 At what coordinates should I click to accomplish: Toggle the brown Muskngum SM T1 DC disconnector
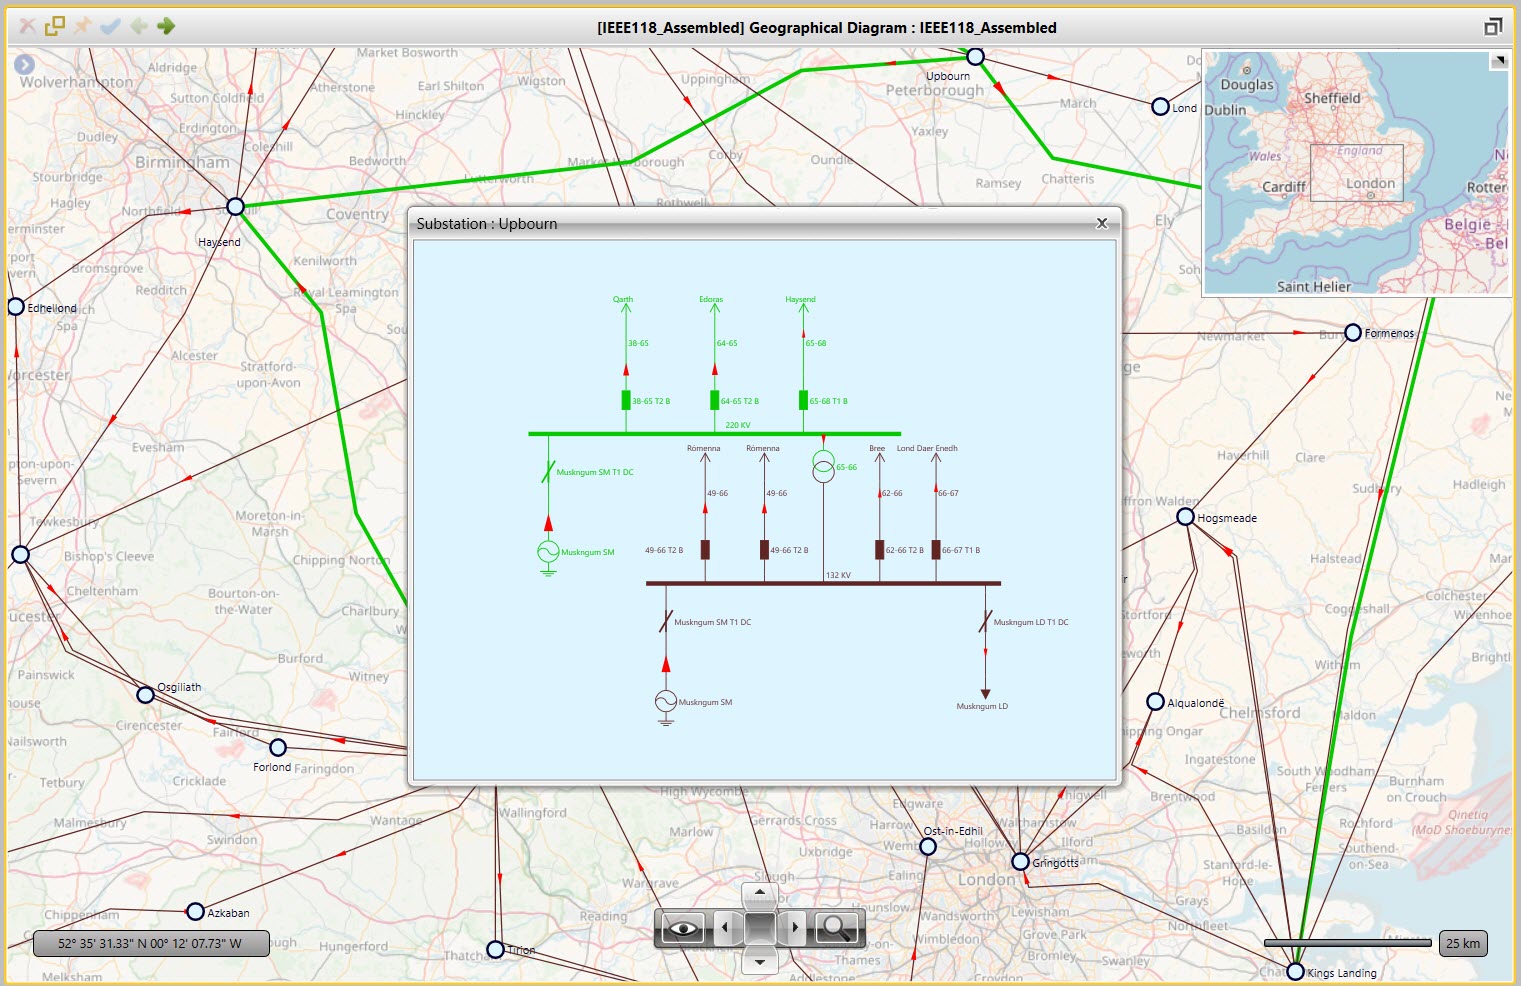click(666, 621)
